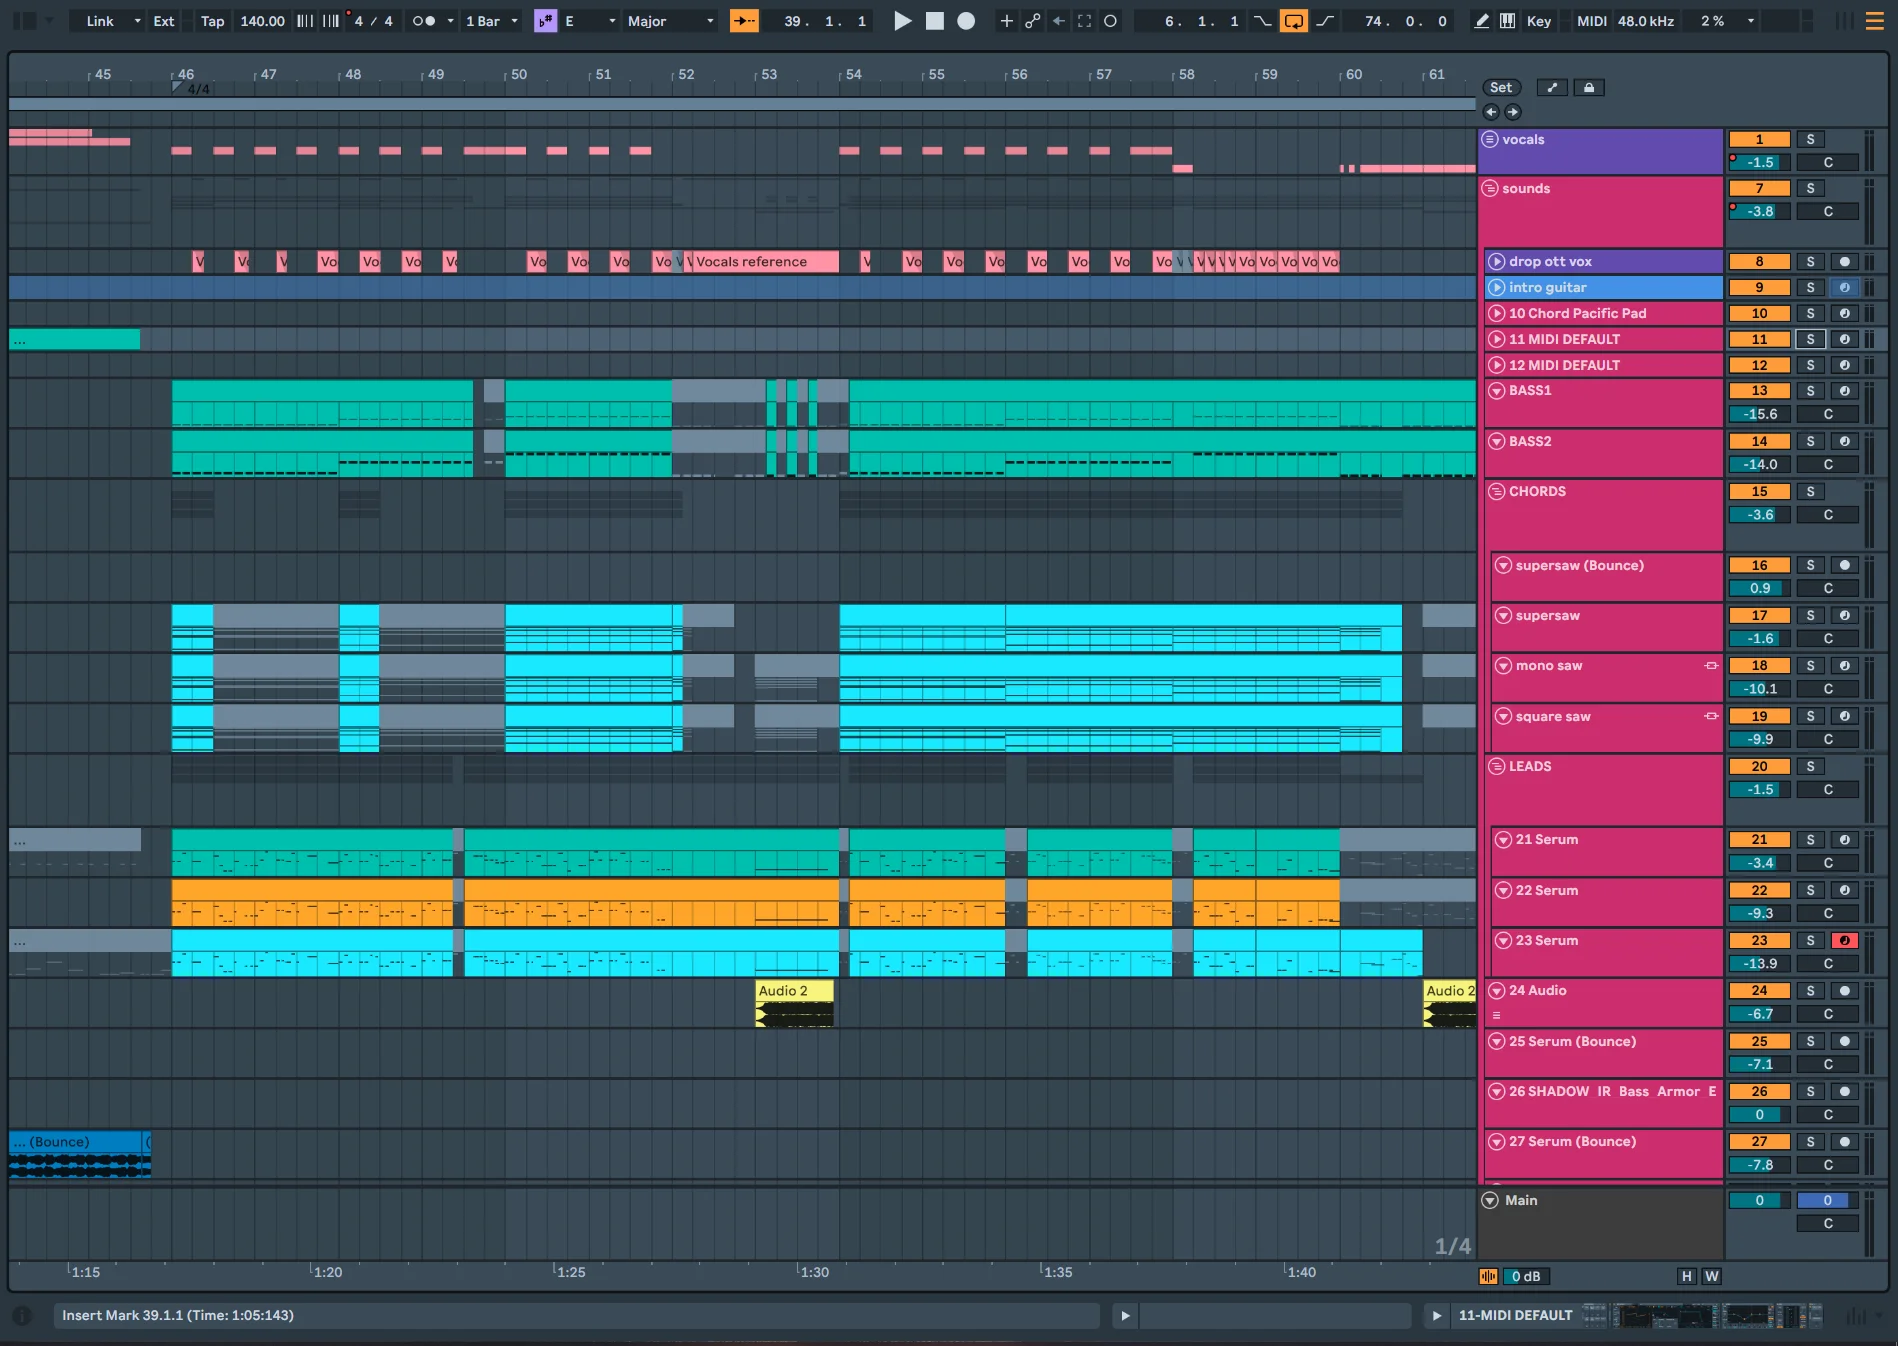Screen dimensions: 1898x1346
Task: Collapse the vocals group track
Action: pos(1490,140)
